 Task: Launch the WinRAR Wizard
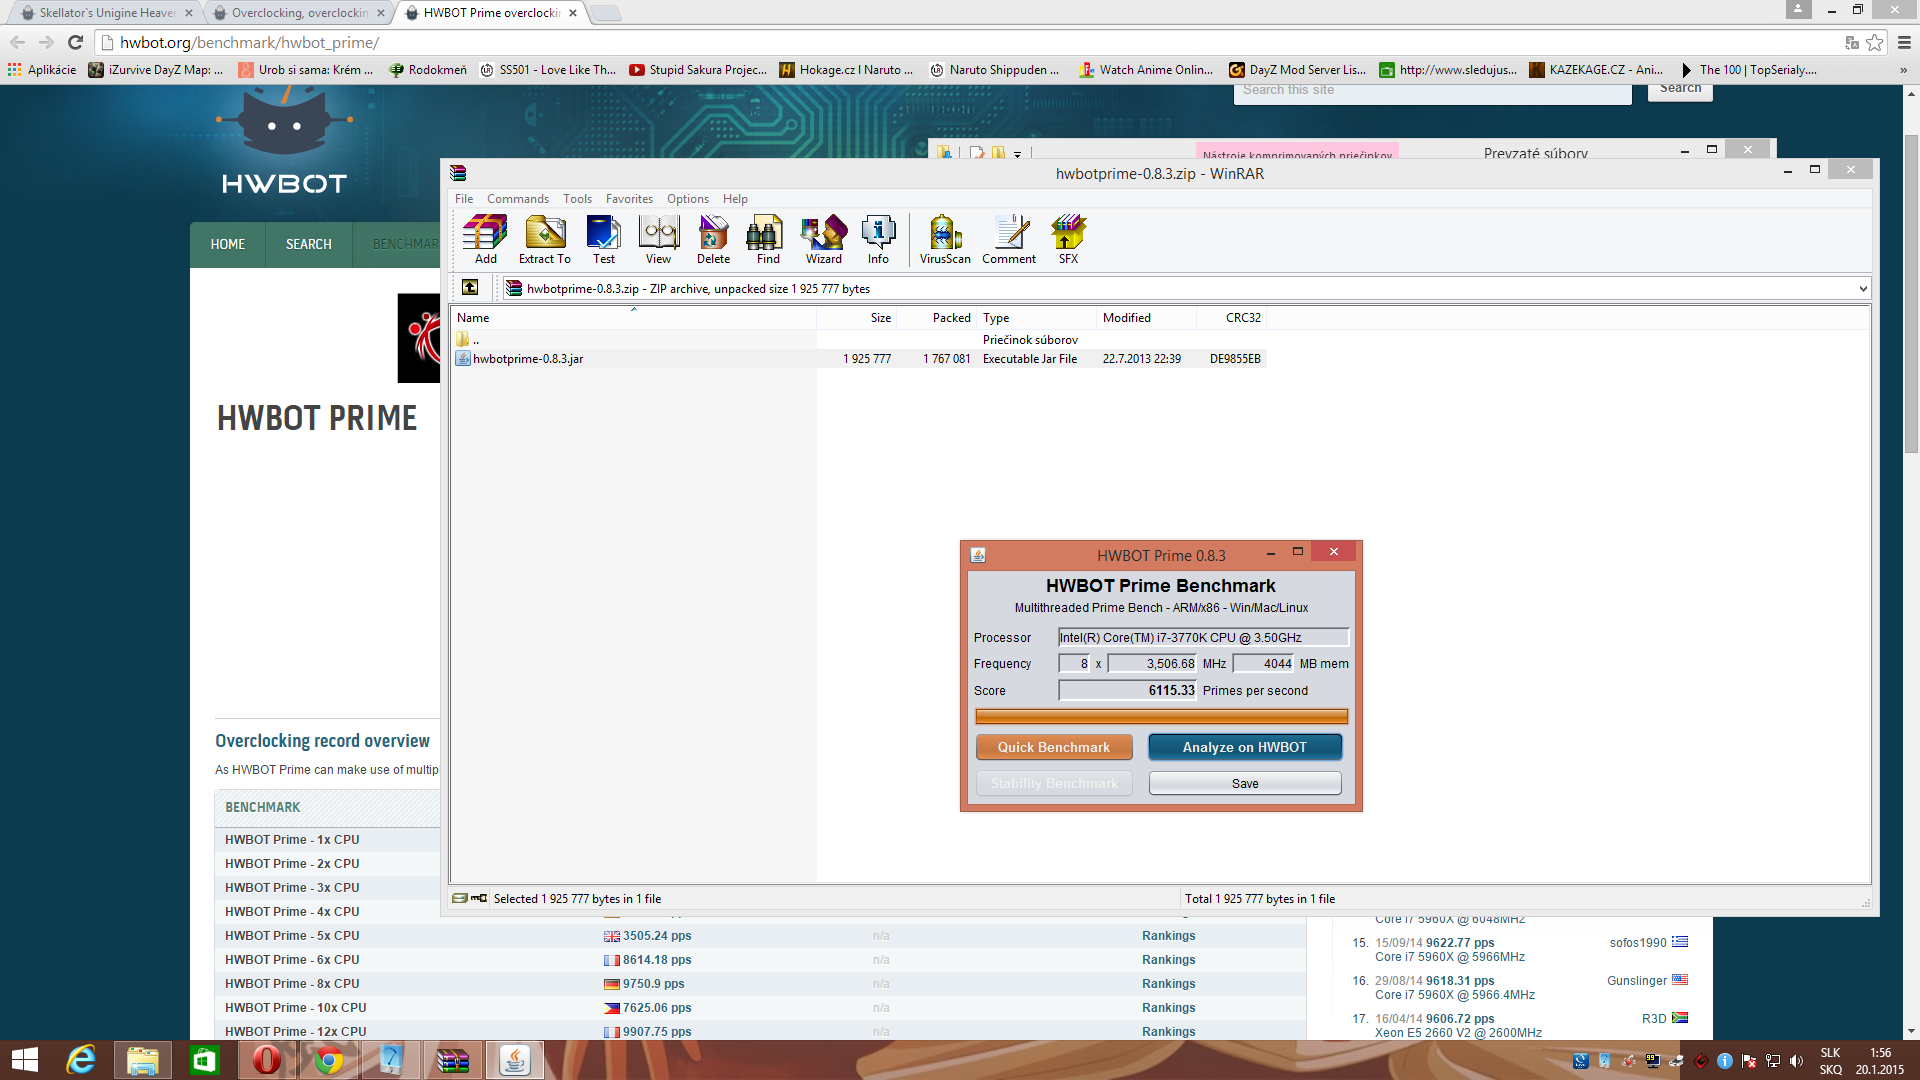(x=824, y=239)
